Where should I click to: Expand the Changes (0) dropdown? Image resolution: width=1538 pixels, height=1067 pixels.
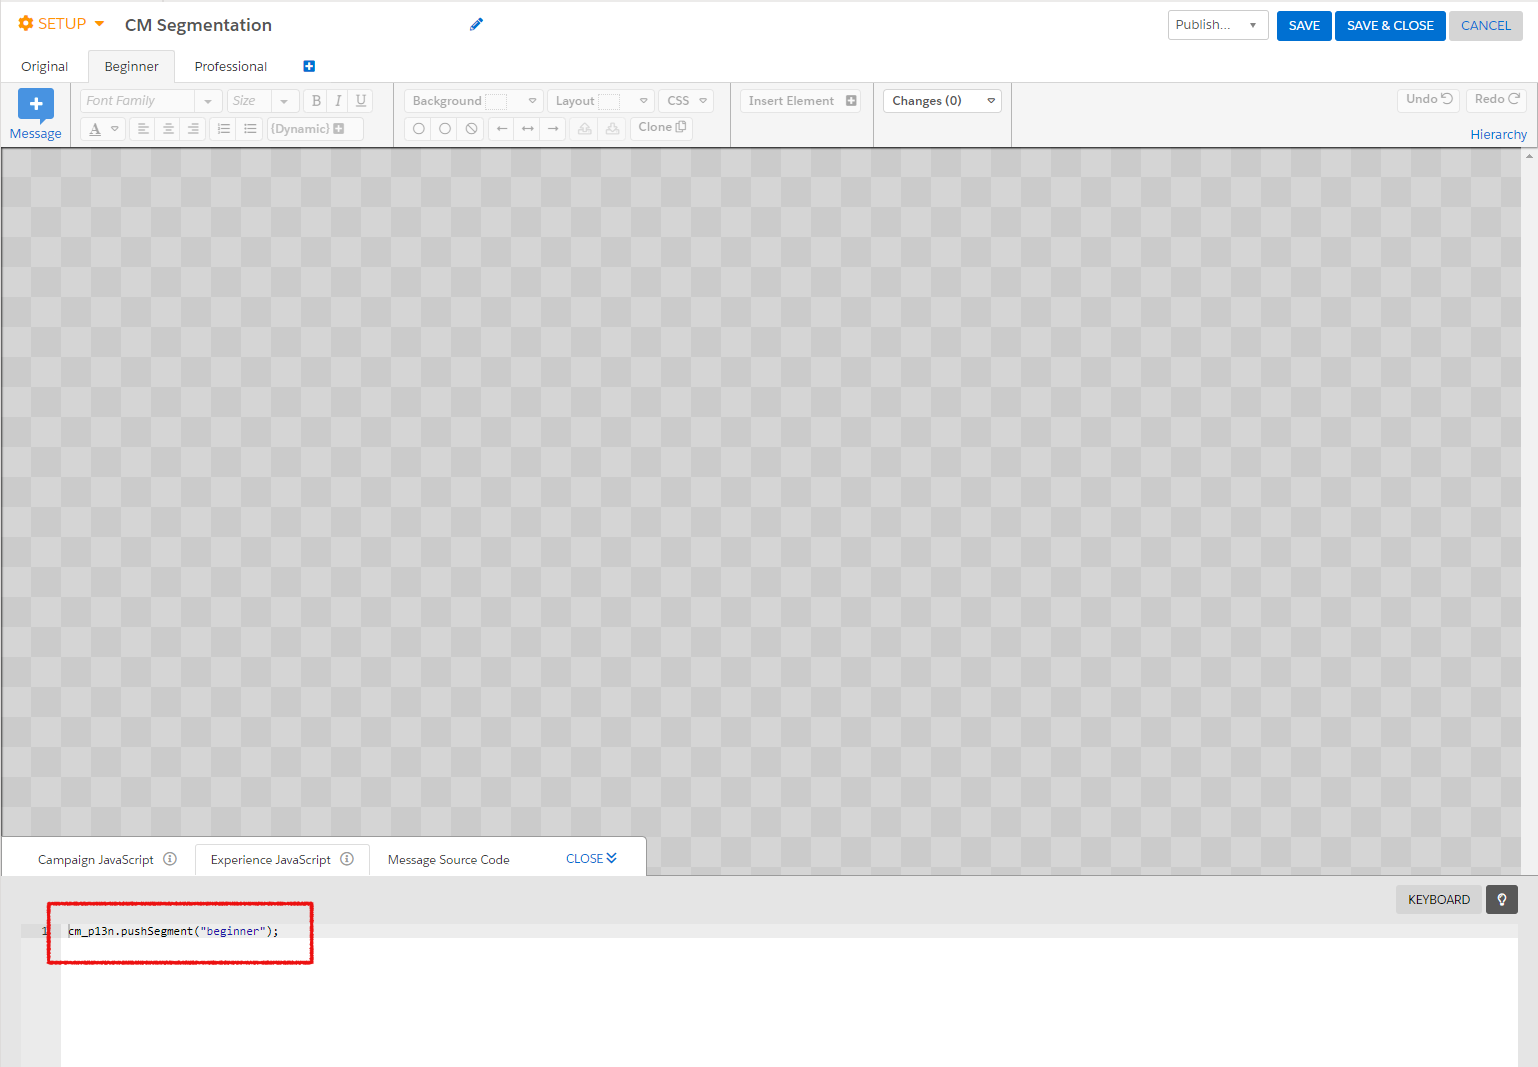pyautogui.click(x=942, y=101)
